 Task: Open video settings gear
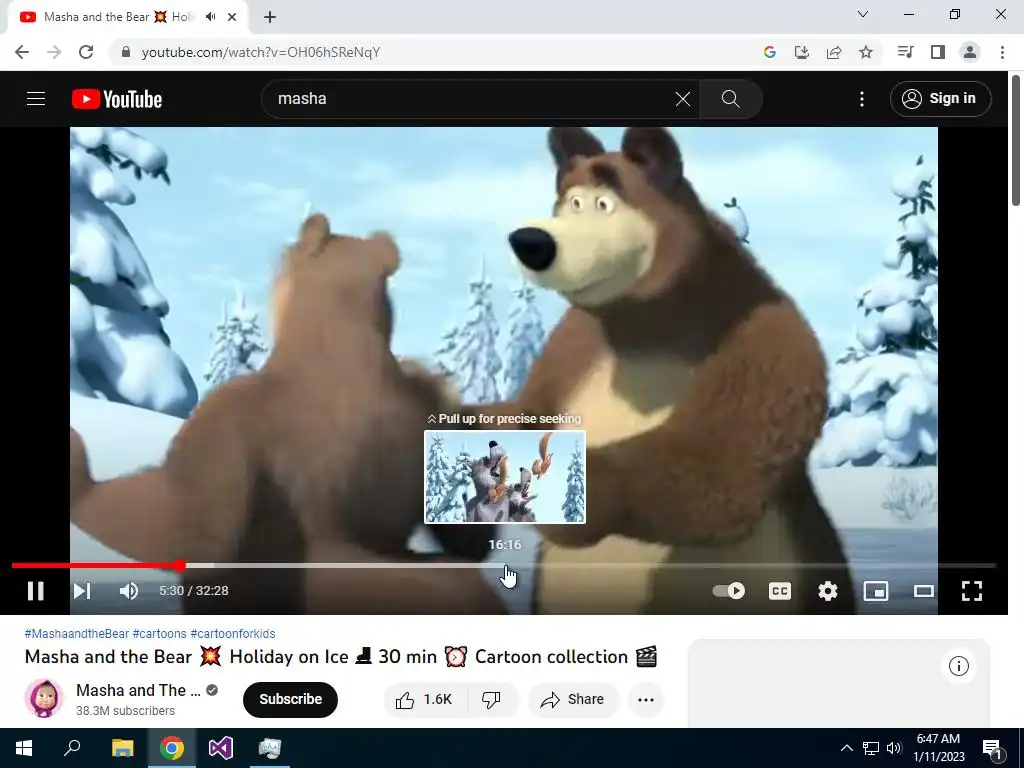[x=827, y=591]
